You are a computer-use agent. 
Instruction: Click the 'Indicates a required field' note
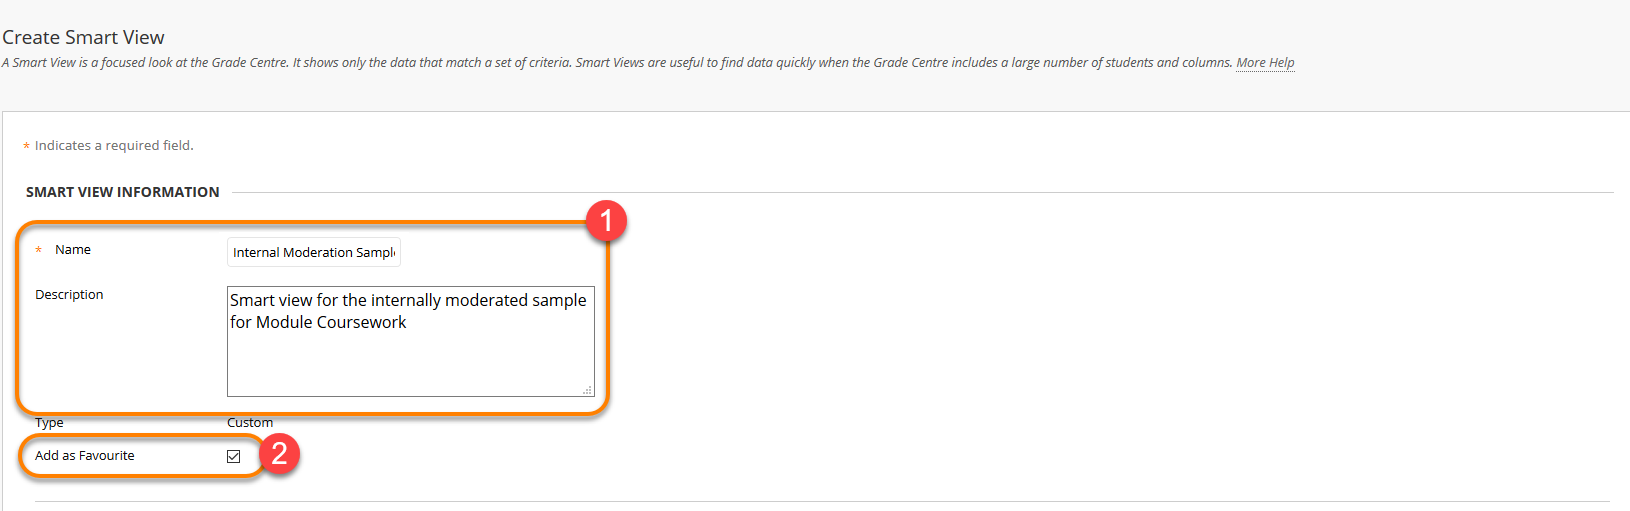(114, 145)
